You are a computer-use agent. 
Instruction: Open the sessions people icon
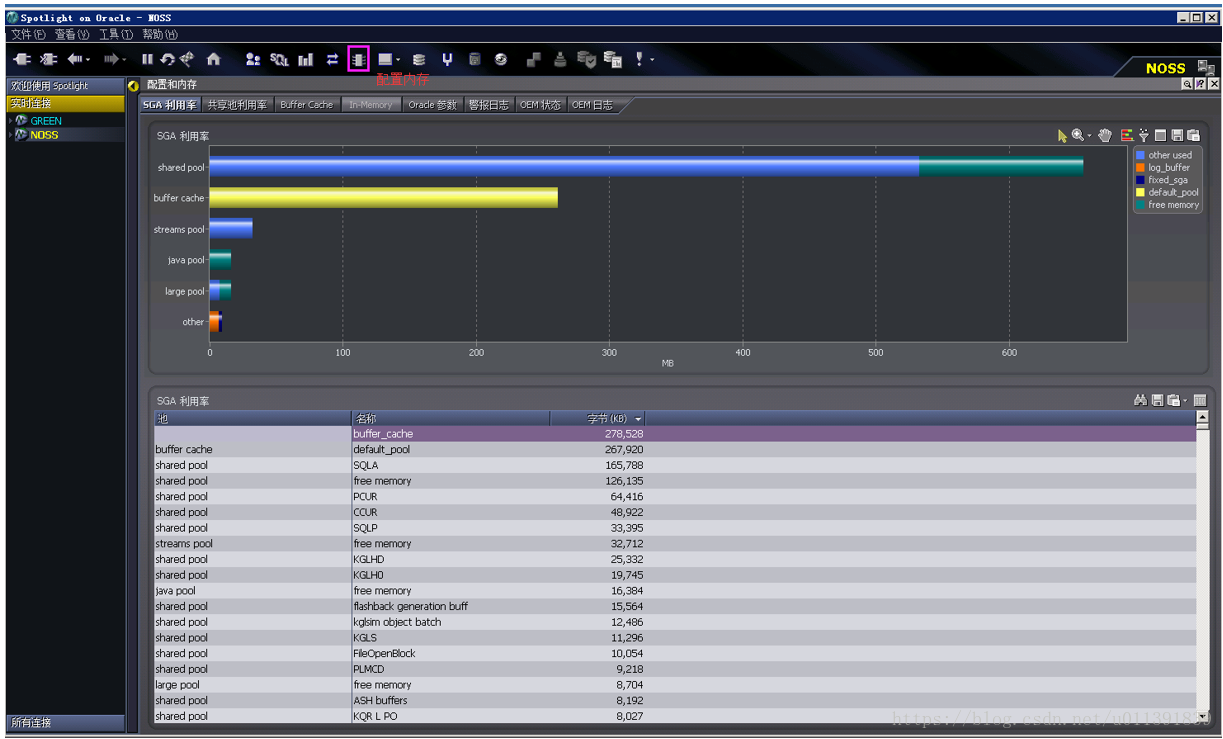[253, 60]
